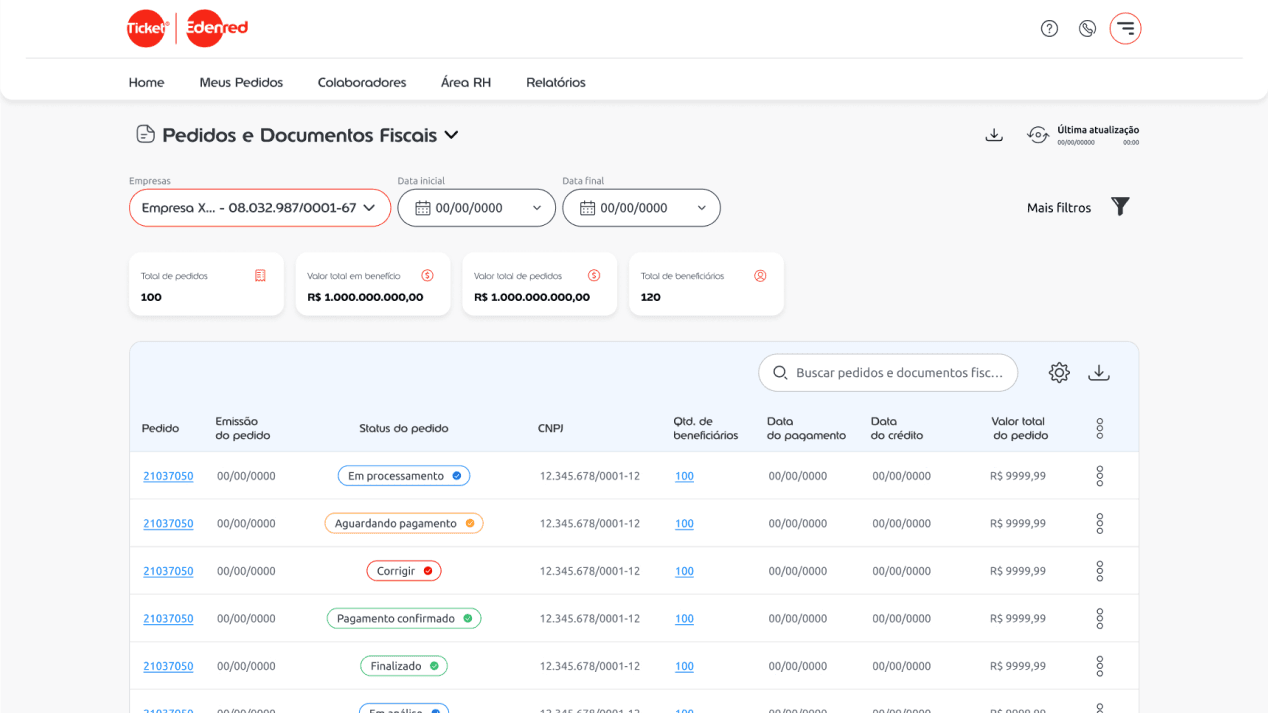Image resolution: width=1268 pixels, height=713 pixels.
Task: Open the funnel filter icon
Action: tap(1120, 206)
